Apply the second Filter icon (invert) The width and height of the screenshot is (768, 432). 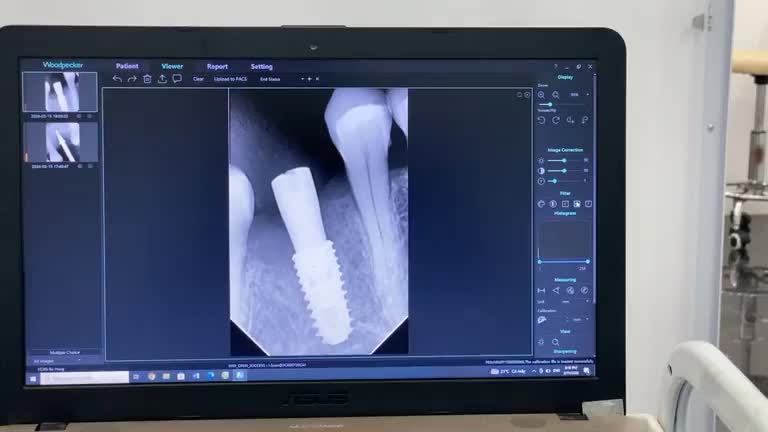tap(553, 204)
